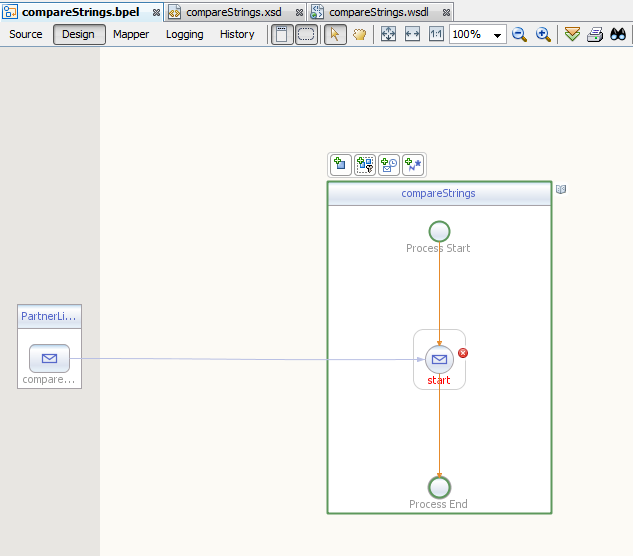
Task: Select the hand pan tool
Action: (359, 34)
